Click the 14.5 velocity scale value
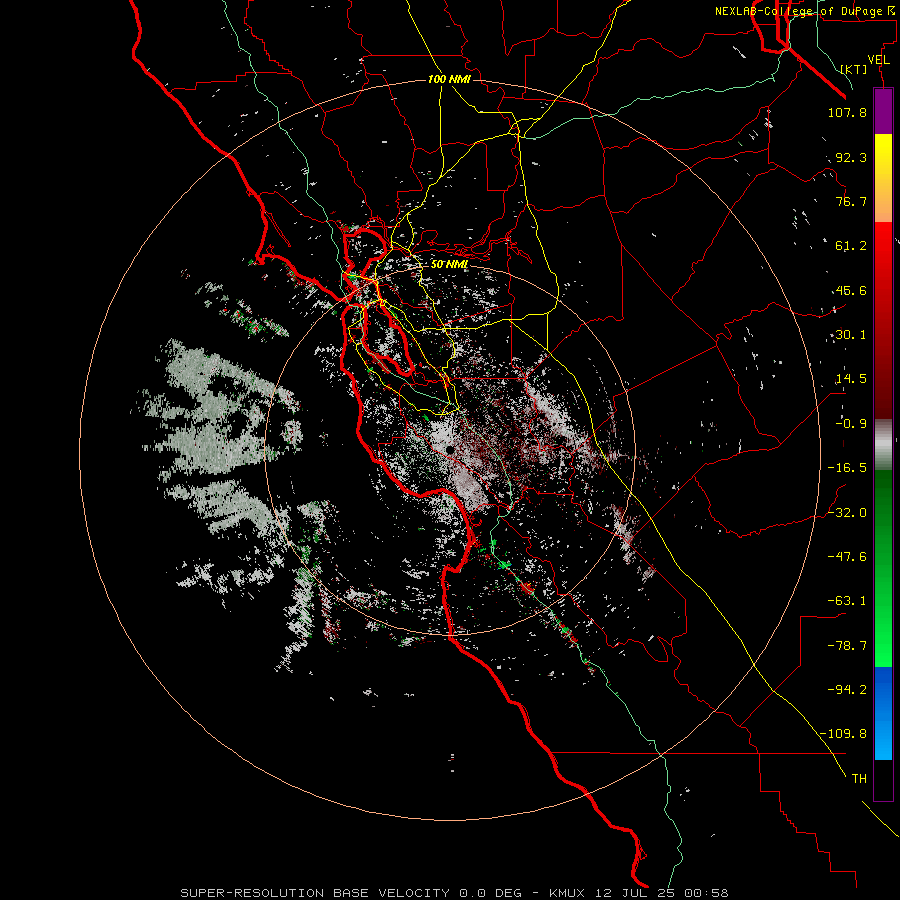Image resolution: width=900 pixels, height=900 pixels. 851,379
